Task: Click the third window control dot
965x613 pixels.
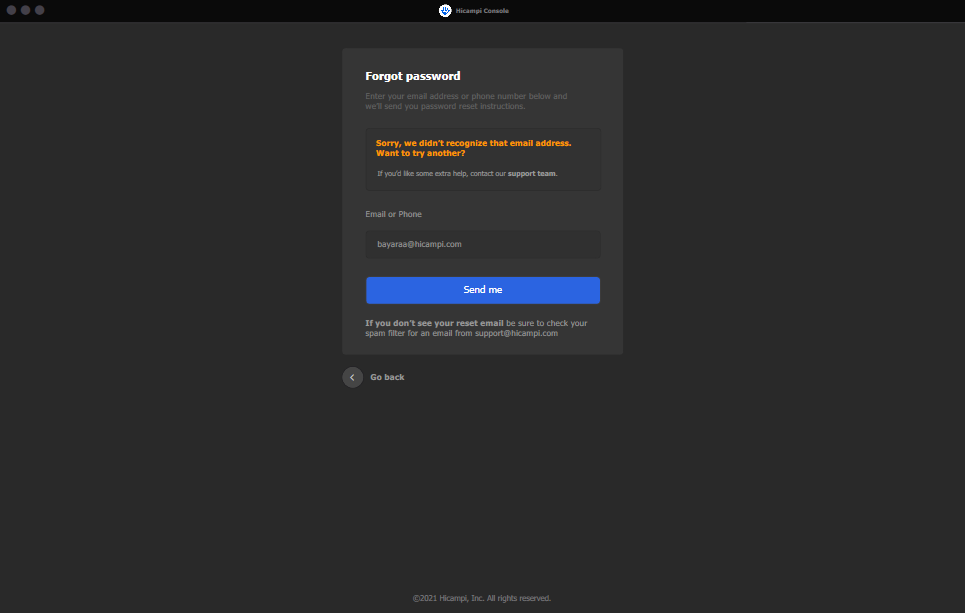Action: [x=40, y=10]
